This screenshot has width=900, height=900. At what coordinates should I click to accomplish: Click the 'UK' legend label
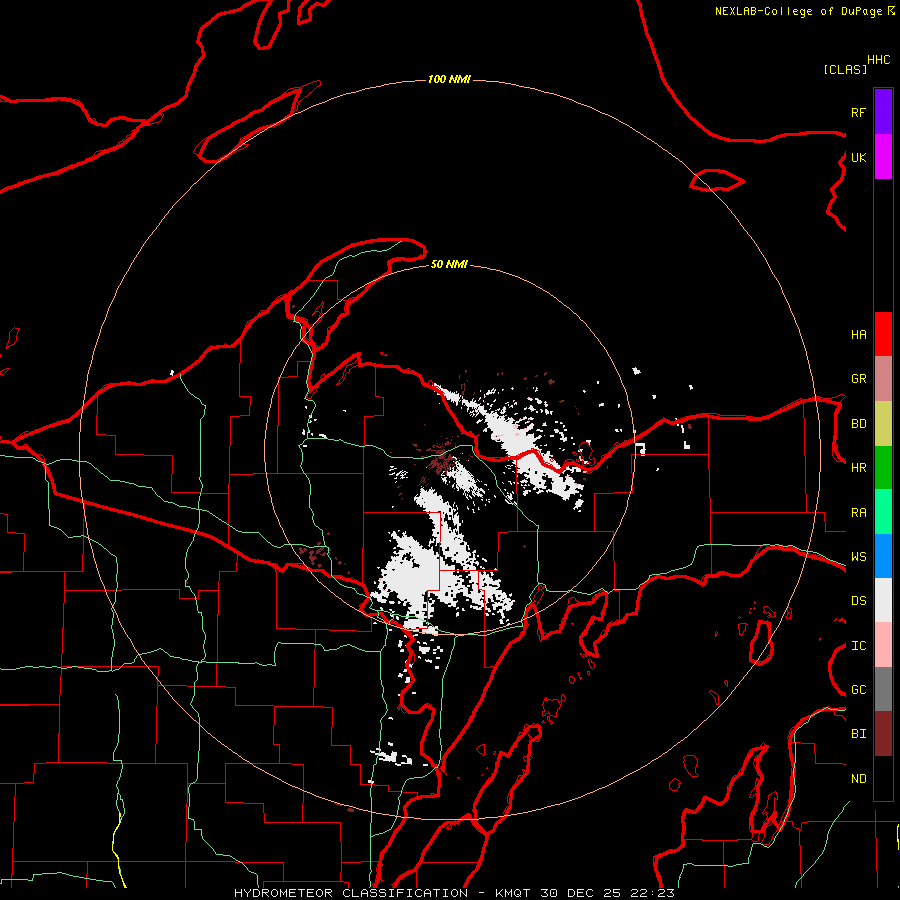(858, 157)
